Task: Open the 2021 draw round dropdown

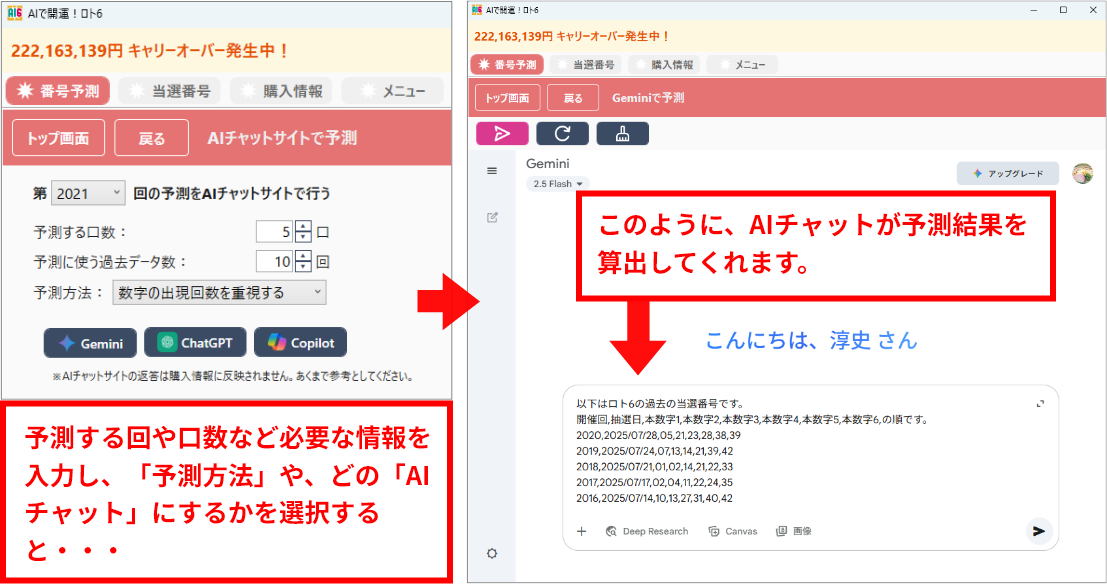Action: click(88, 193)
